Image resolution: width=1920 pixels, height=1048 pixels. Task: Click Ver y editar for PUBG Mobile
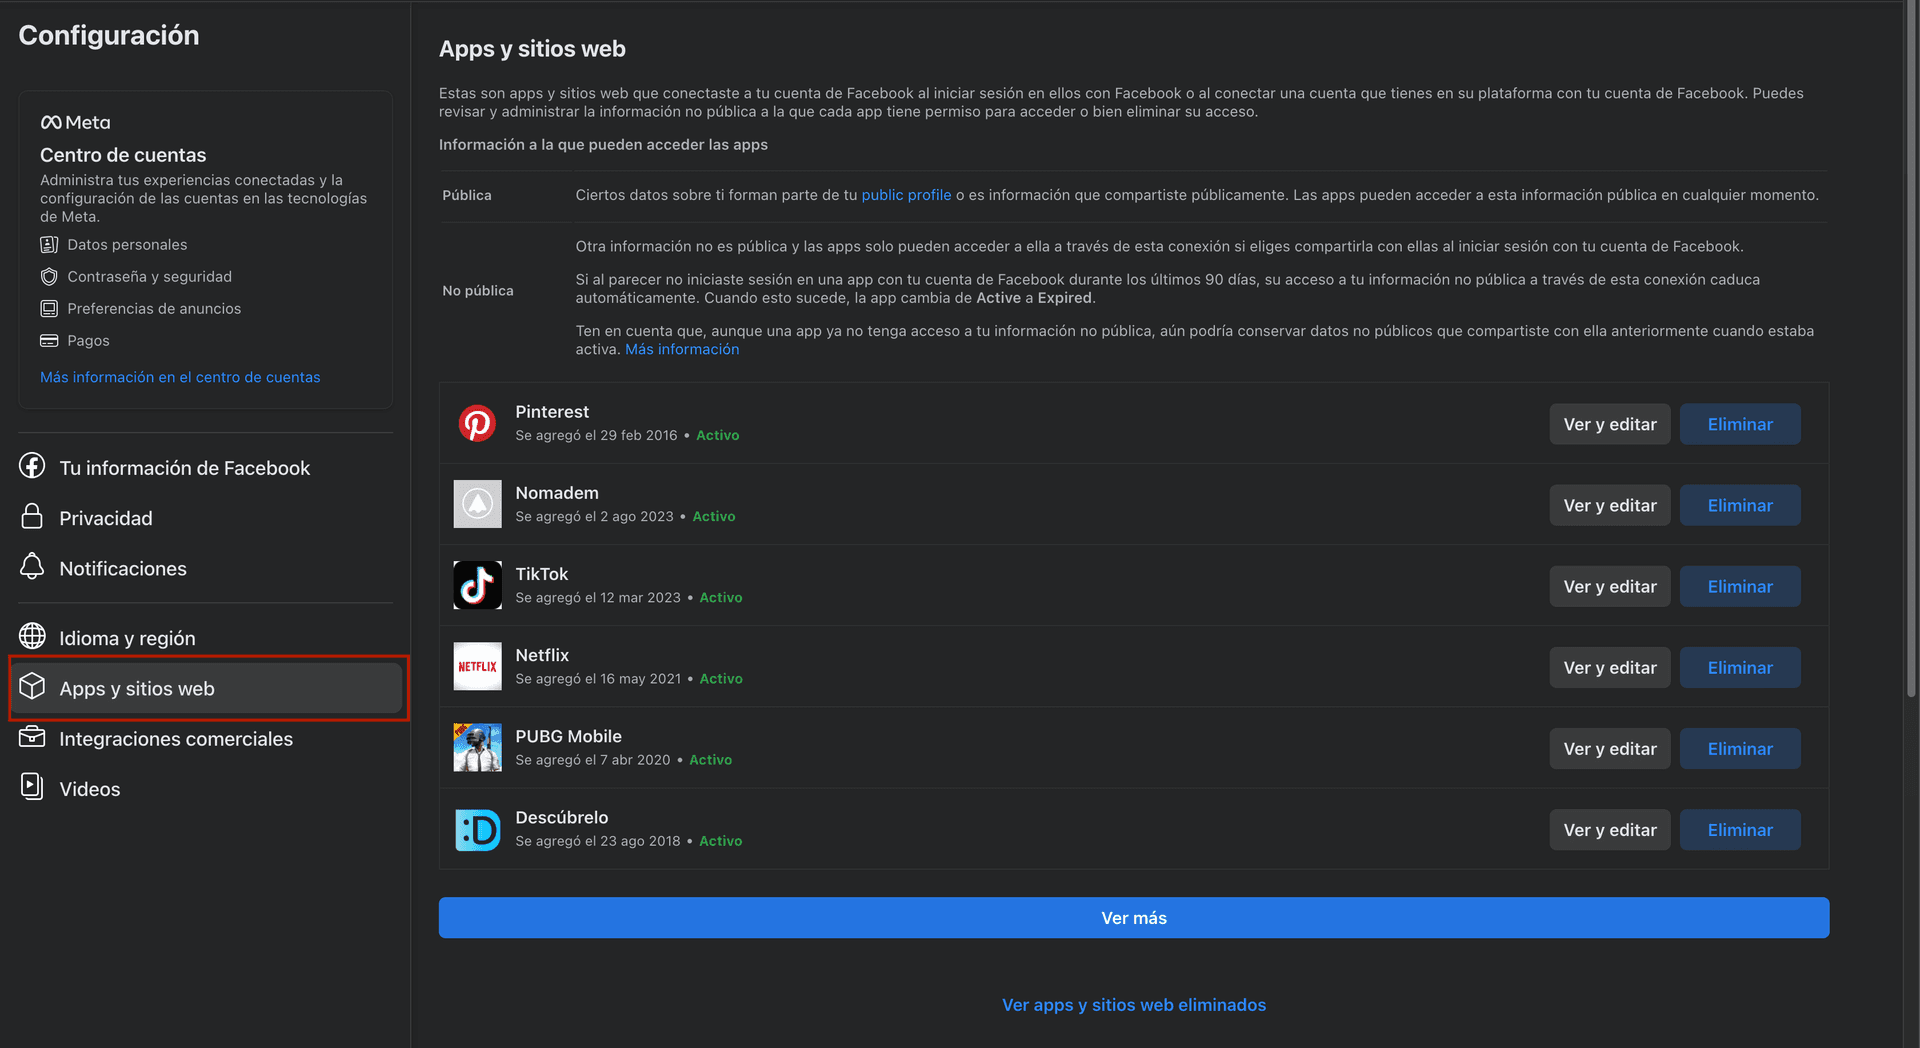coord(1610,749)
